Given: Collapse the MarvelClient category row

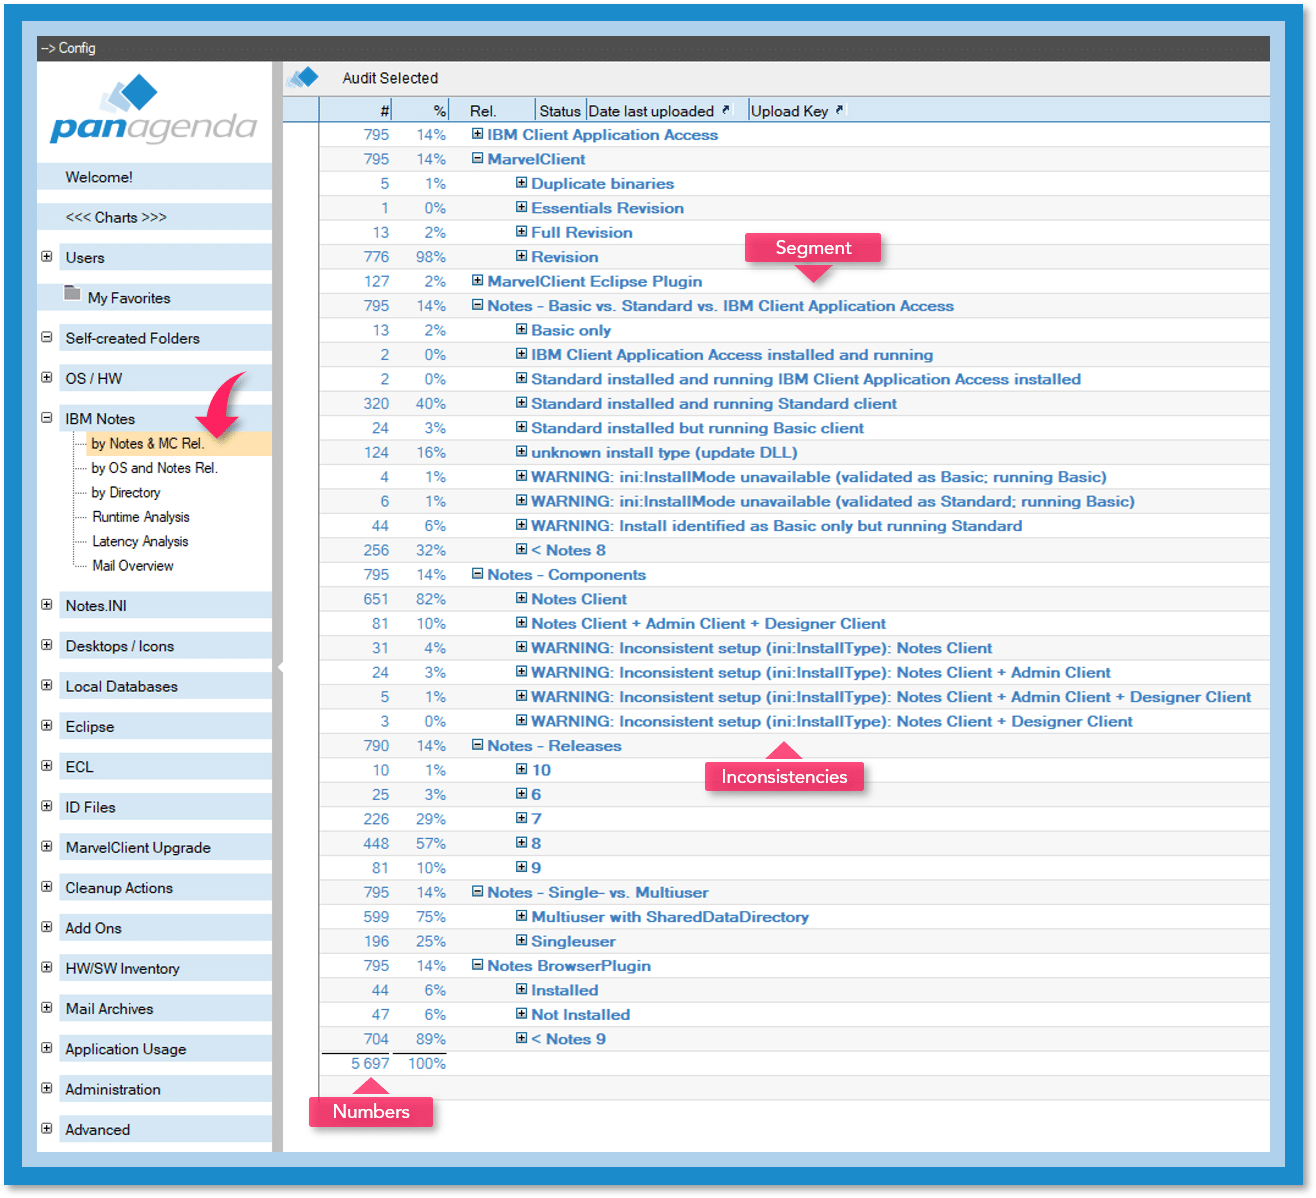Looking at the screenshot, I should coord(477,159).
